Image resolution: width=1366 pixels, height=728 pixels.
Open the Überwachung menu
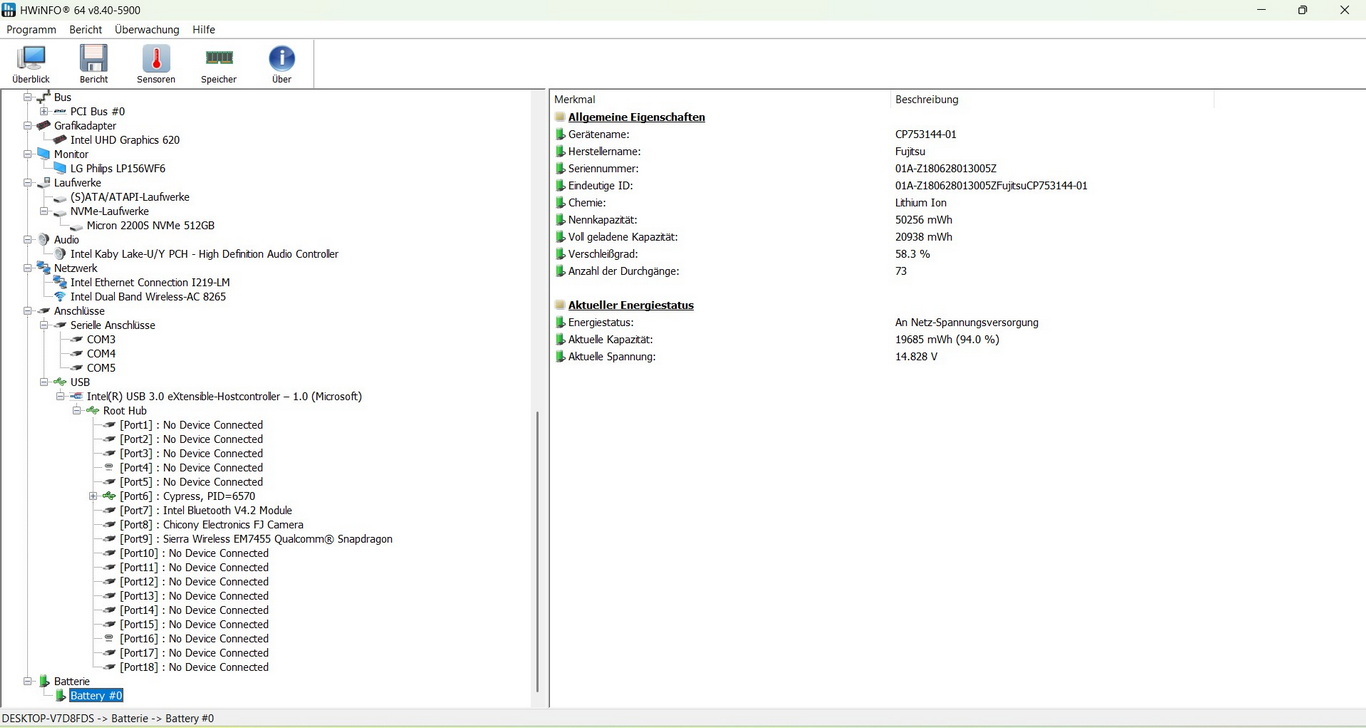pos(147,30)
